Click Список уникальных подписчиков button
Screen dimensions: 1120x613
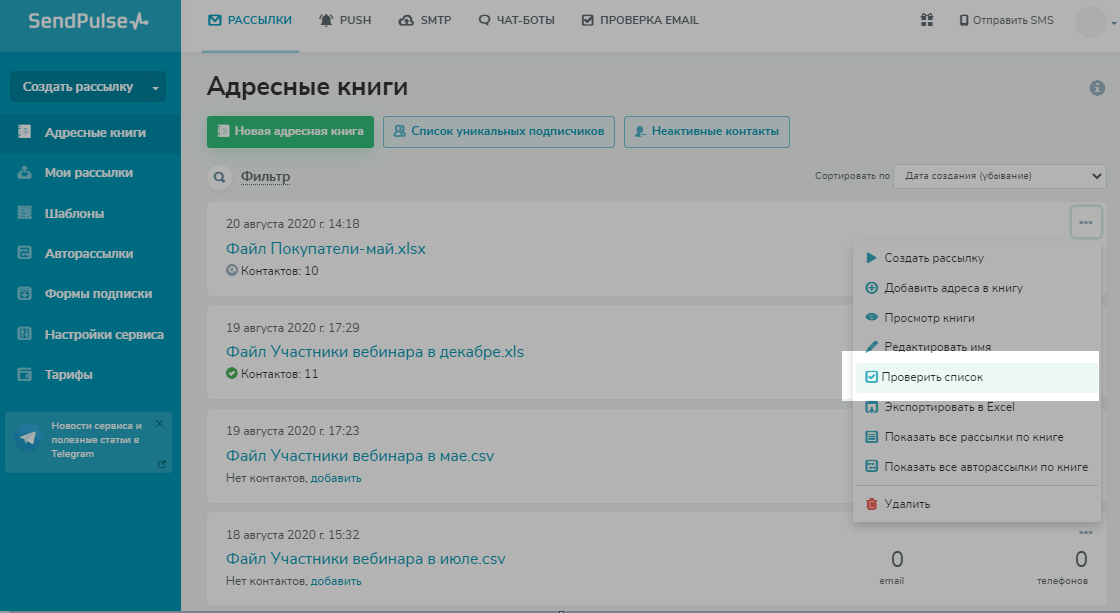click(x=499, y=131)
